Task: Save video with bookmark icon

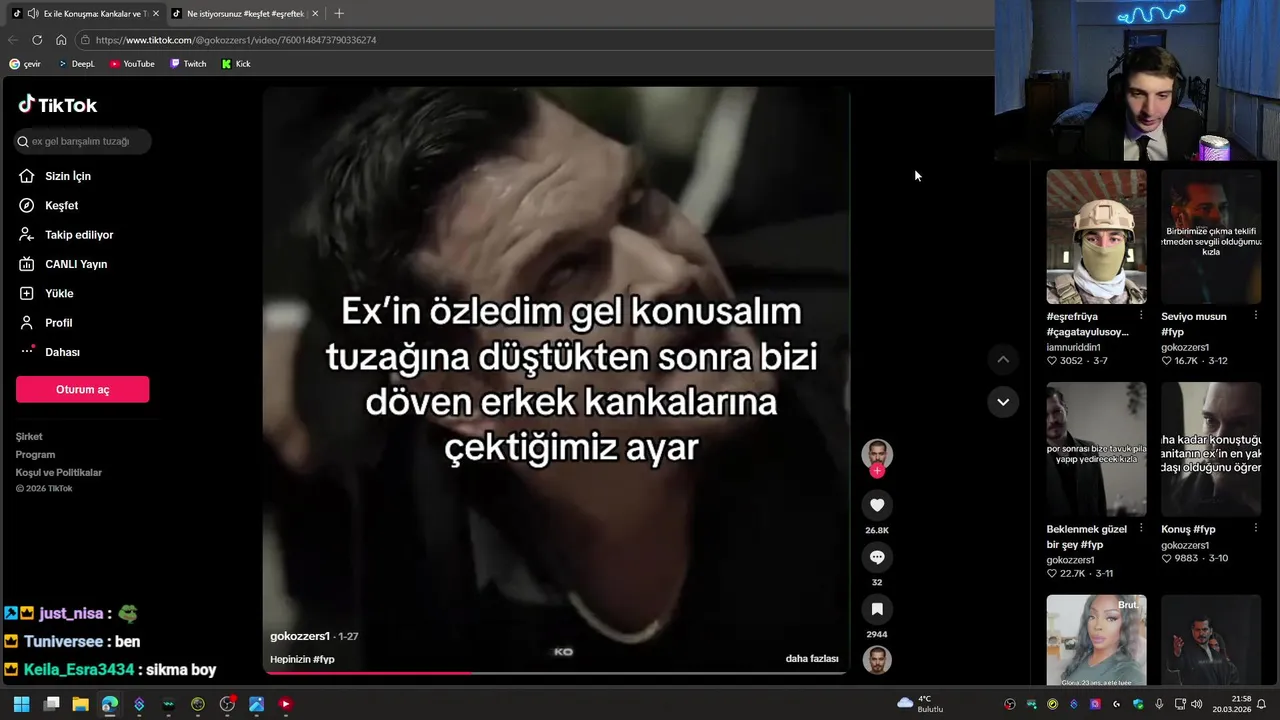Action: (x=877, y=609)
